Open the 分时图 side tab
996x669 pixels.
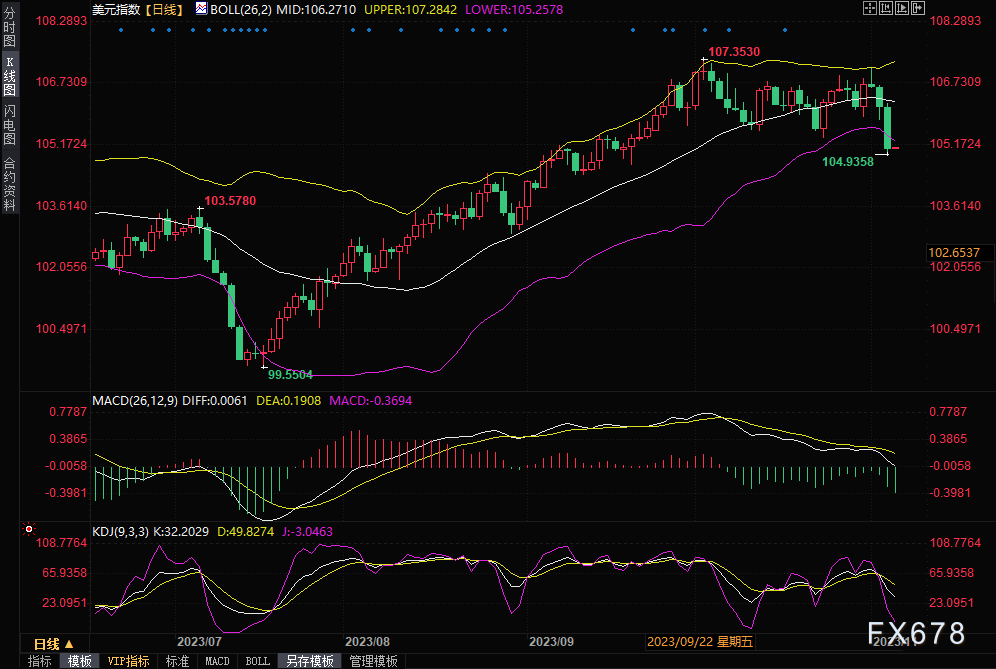coord(10,27)
